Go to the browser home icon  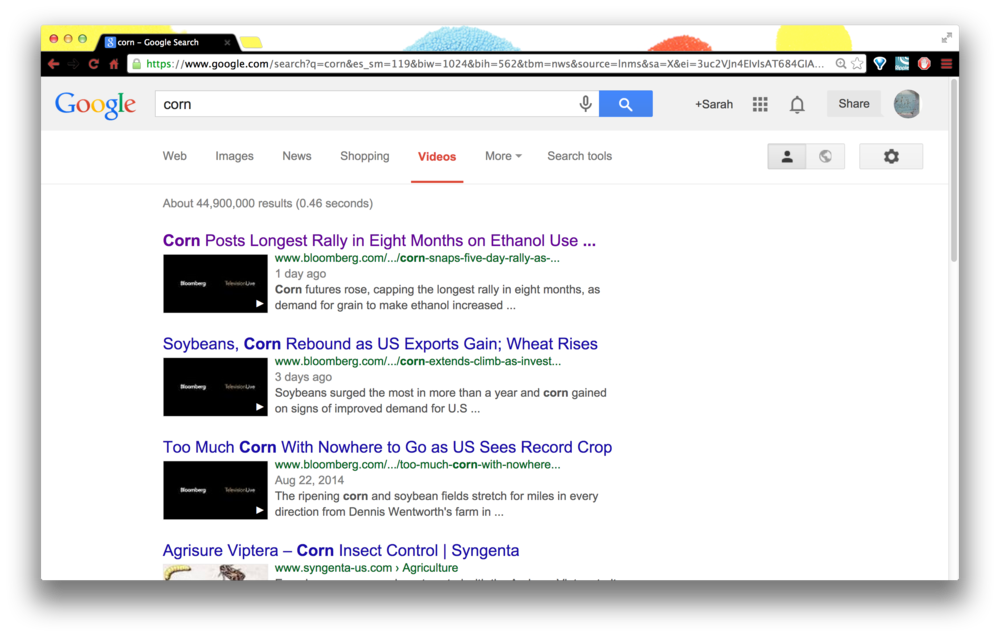114,64
